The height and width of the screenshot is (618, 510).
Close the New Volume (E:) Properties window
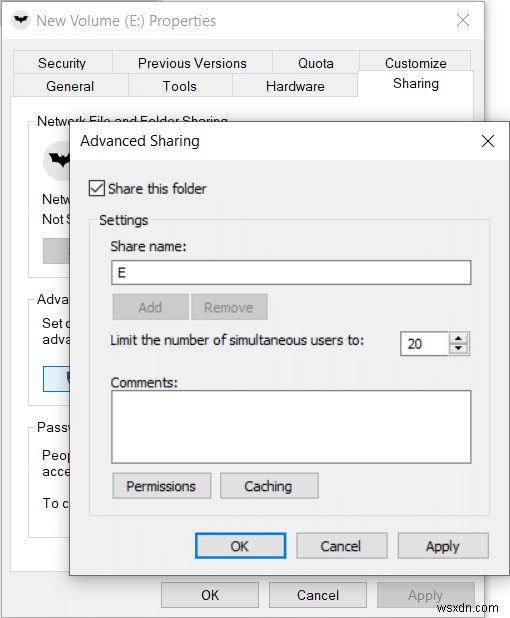click(463, 20)
